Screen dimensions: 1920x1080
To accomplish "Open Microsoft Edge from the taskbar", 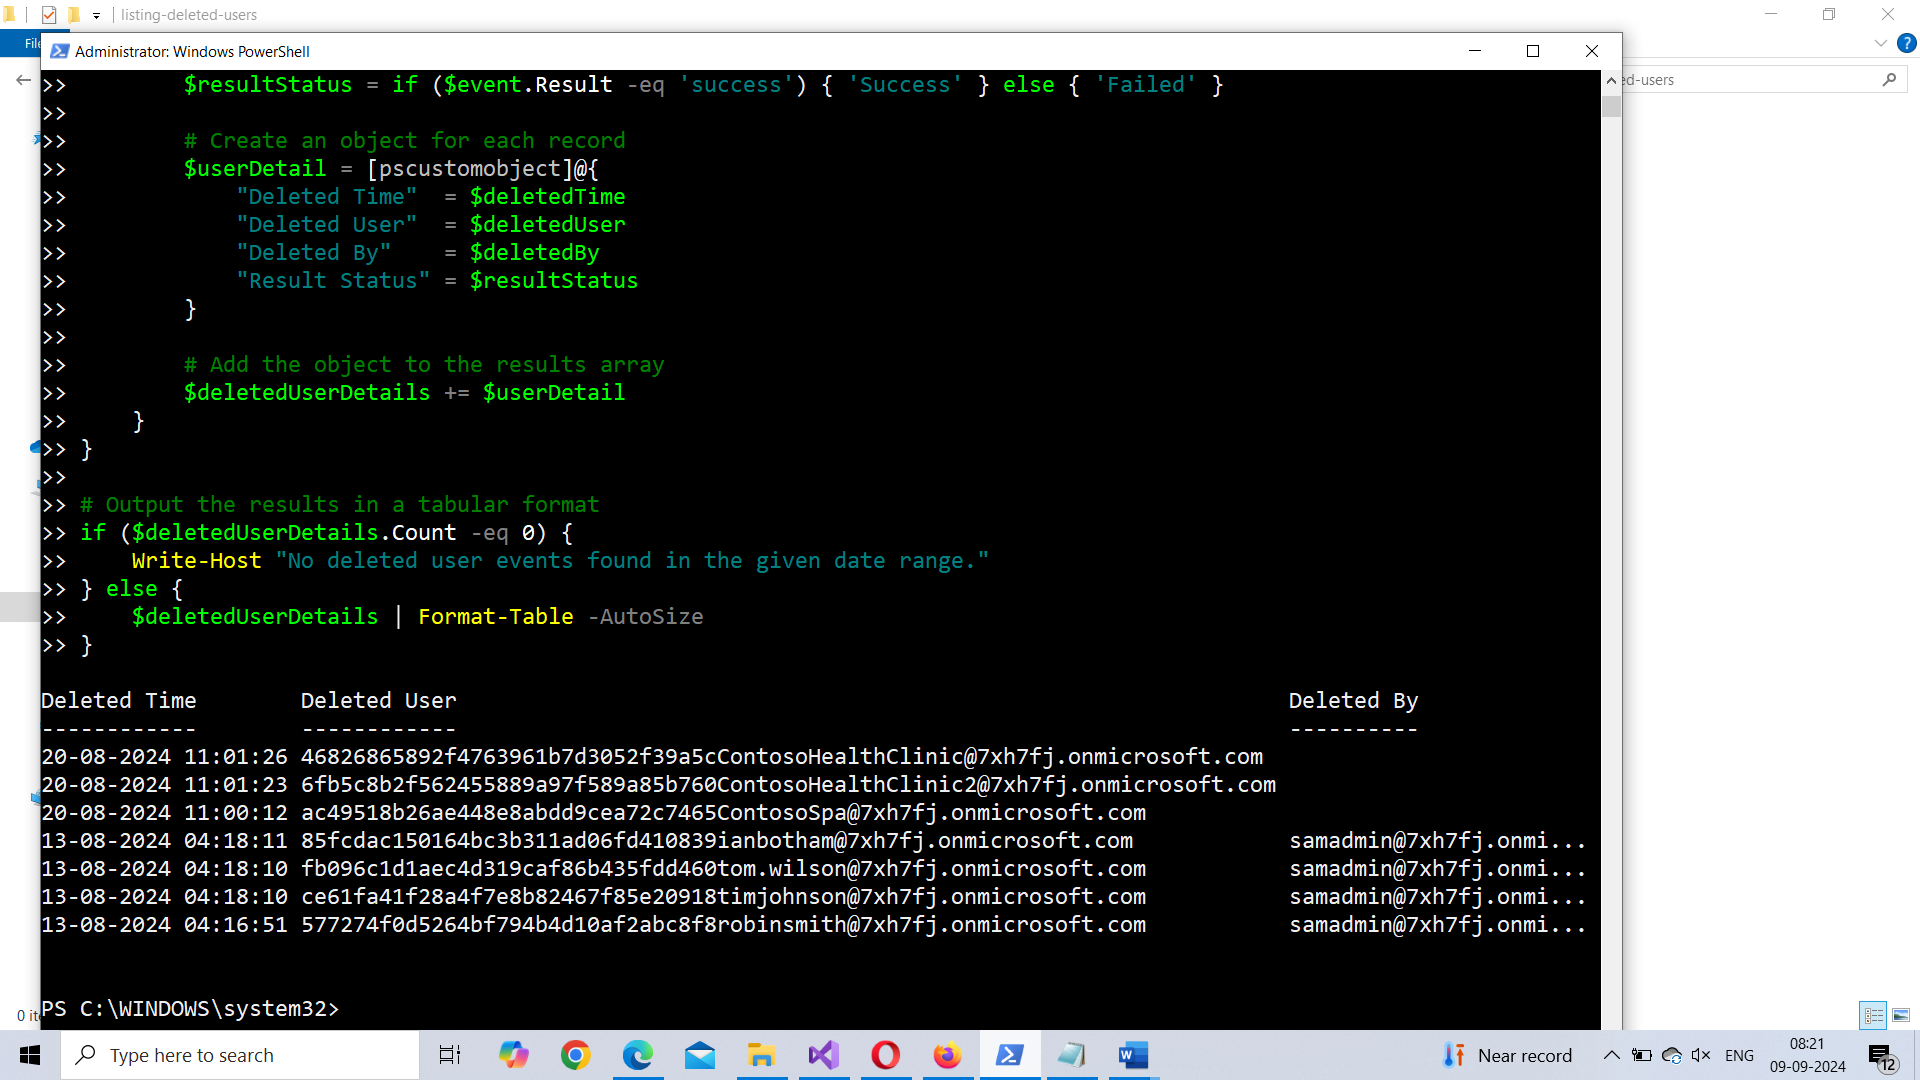I will pos(638,1055).
